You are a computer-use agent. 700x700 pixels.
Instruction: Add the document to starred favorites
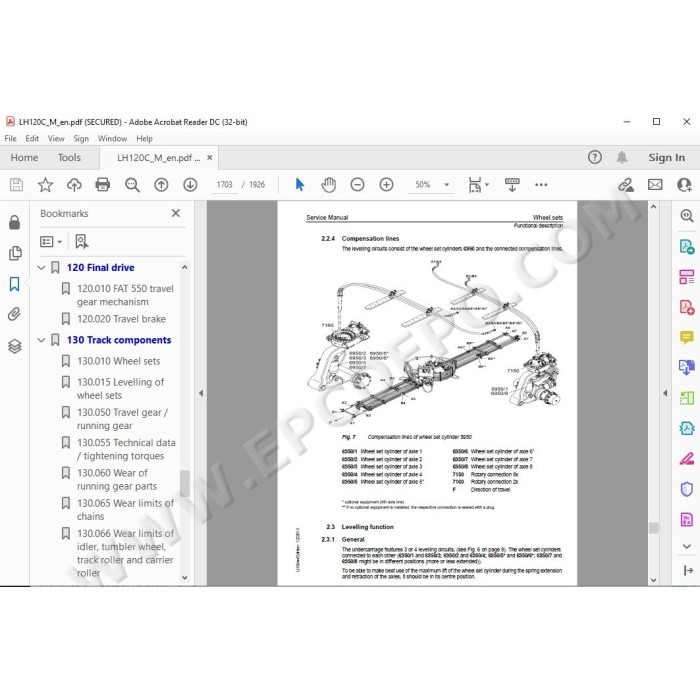45,185
